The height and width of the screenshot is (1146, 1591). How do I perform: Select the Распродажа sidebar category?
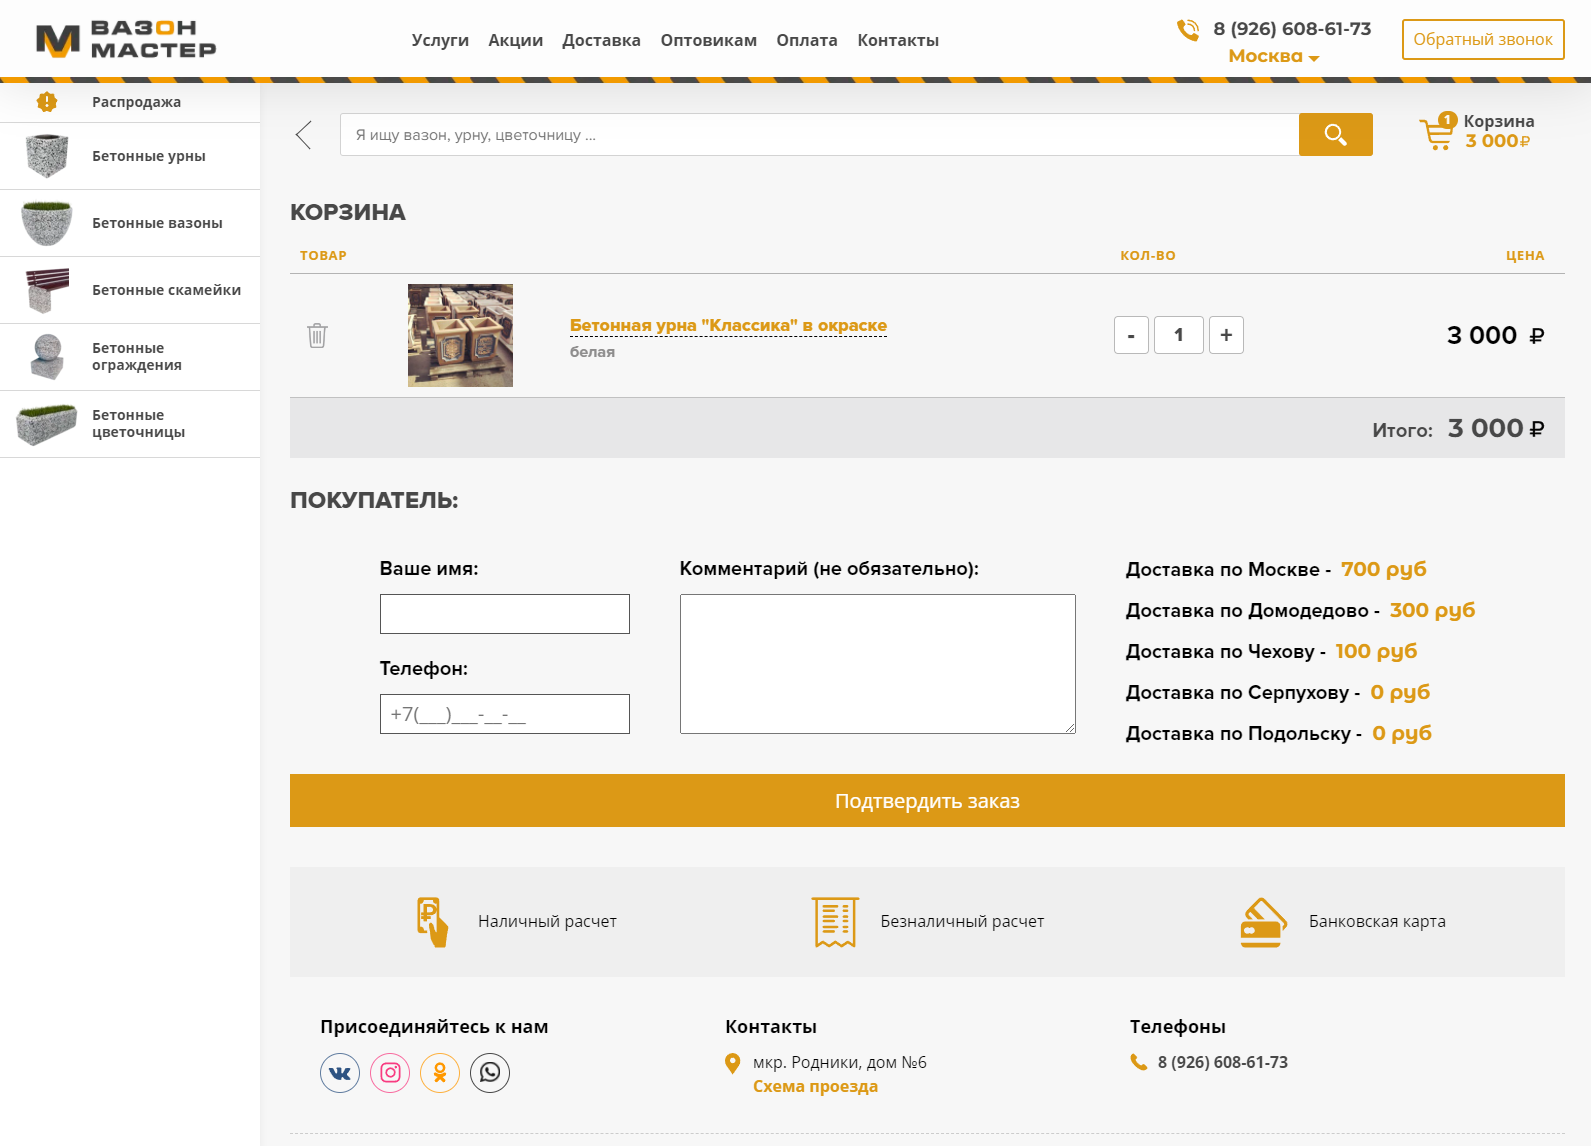pyautogui.click(x=130, y=102)
